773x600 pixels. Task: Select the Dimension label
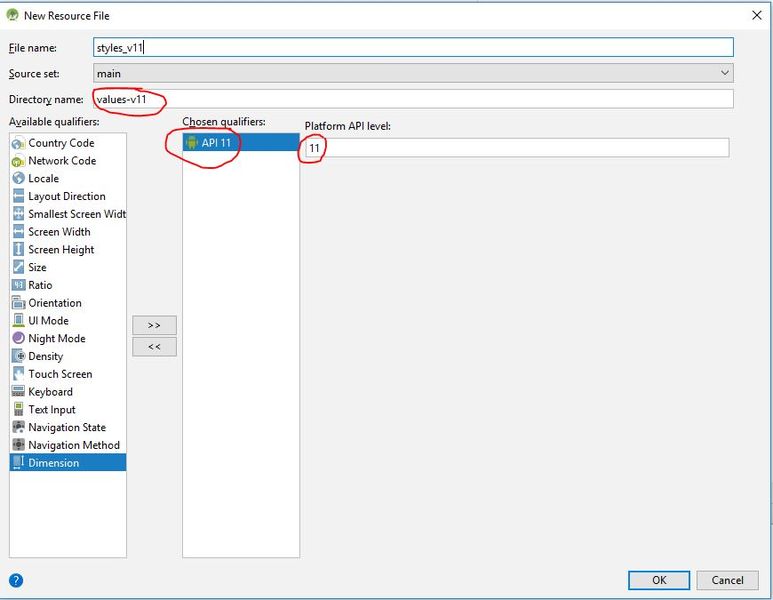[53, 462]
